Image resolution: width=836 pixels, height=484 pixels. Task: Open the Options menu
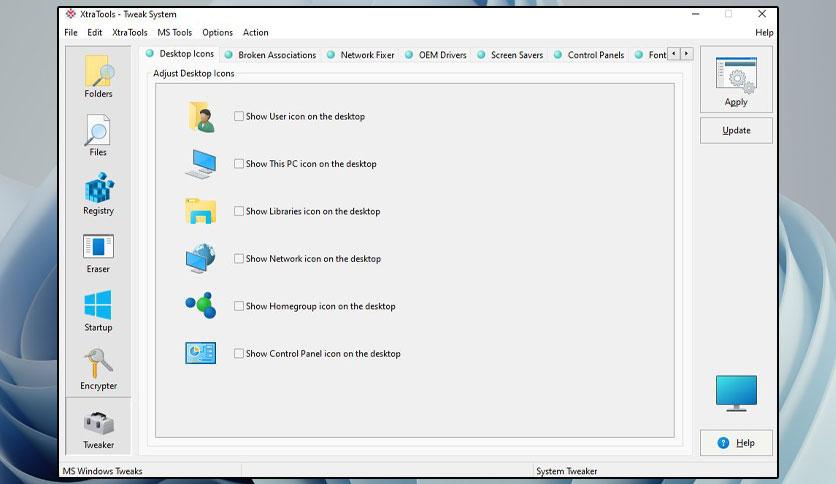point(218,33)
